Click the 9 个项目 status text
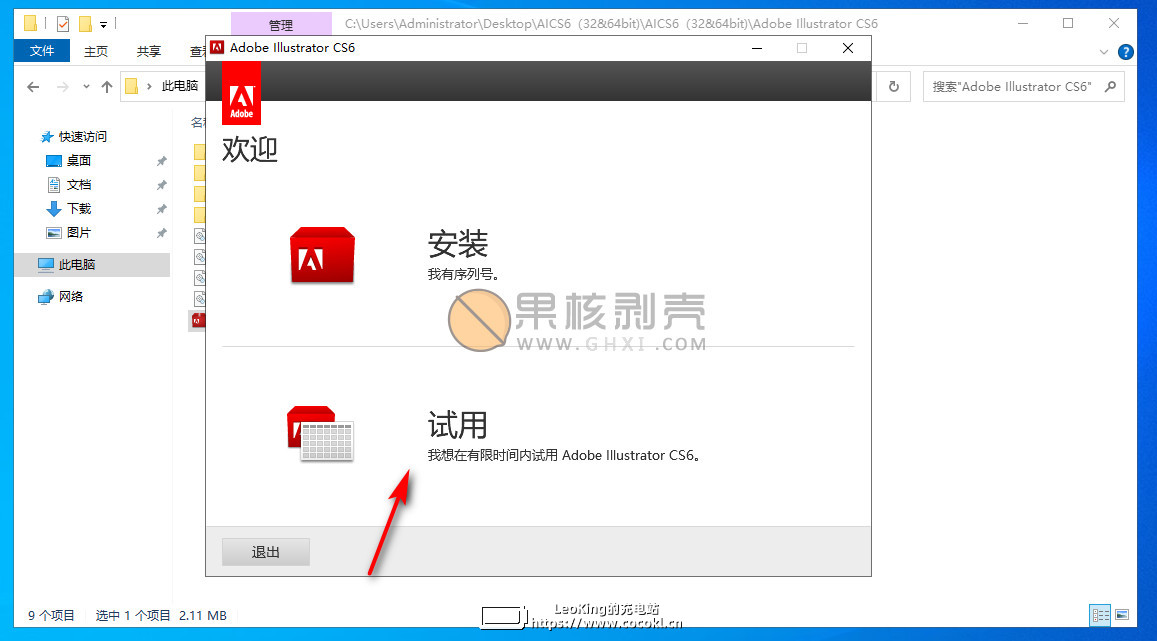Image resolution: width=1157 pixels, height=641 pixels. point(51,615)
